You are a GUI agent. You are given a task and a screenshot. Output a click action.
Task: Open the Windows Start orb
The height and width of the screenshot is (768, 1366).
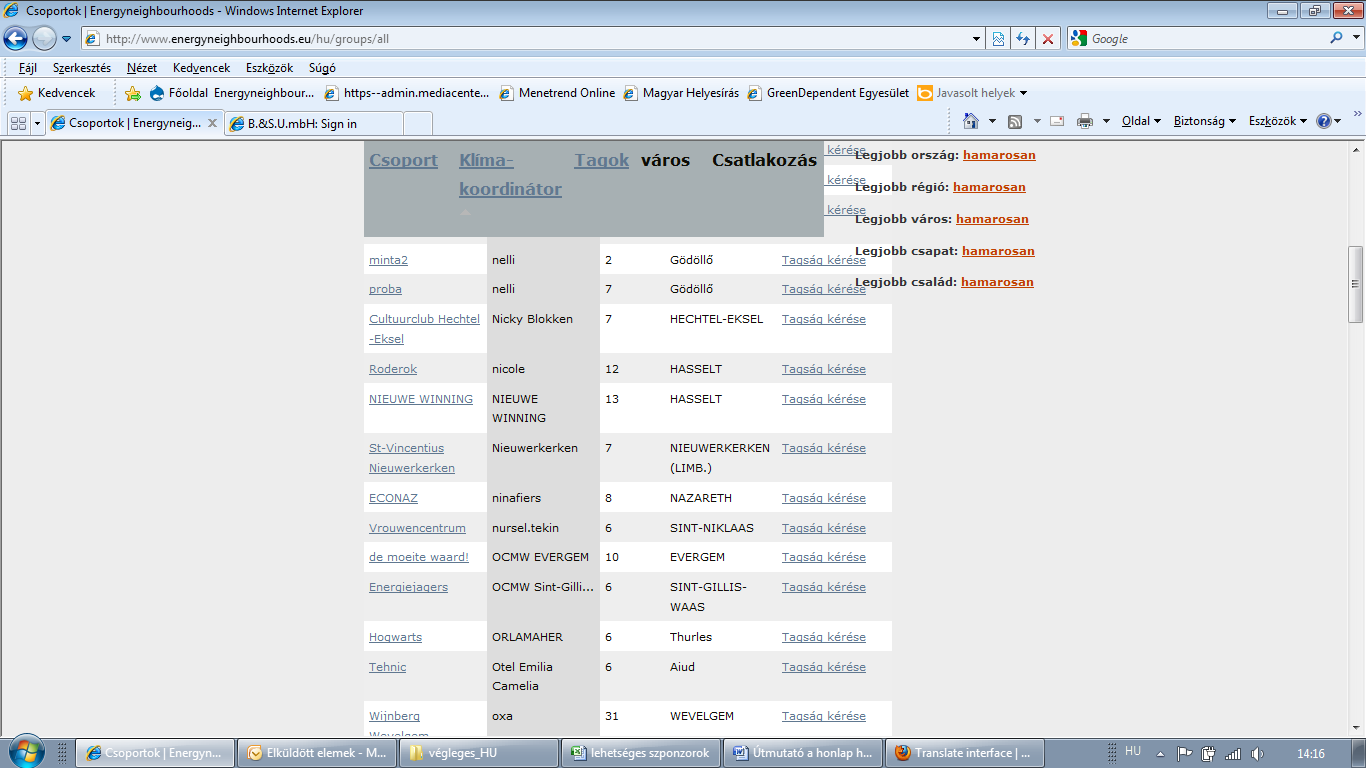[x=25, y=752]
